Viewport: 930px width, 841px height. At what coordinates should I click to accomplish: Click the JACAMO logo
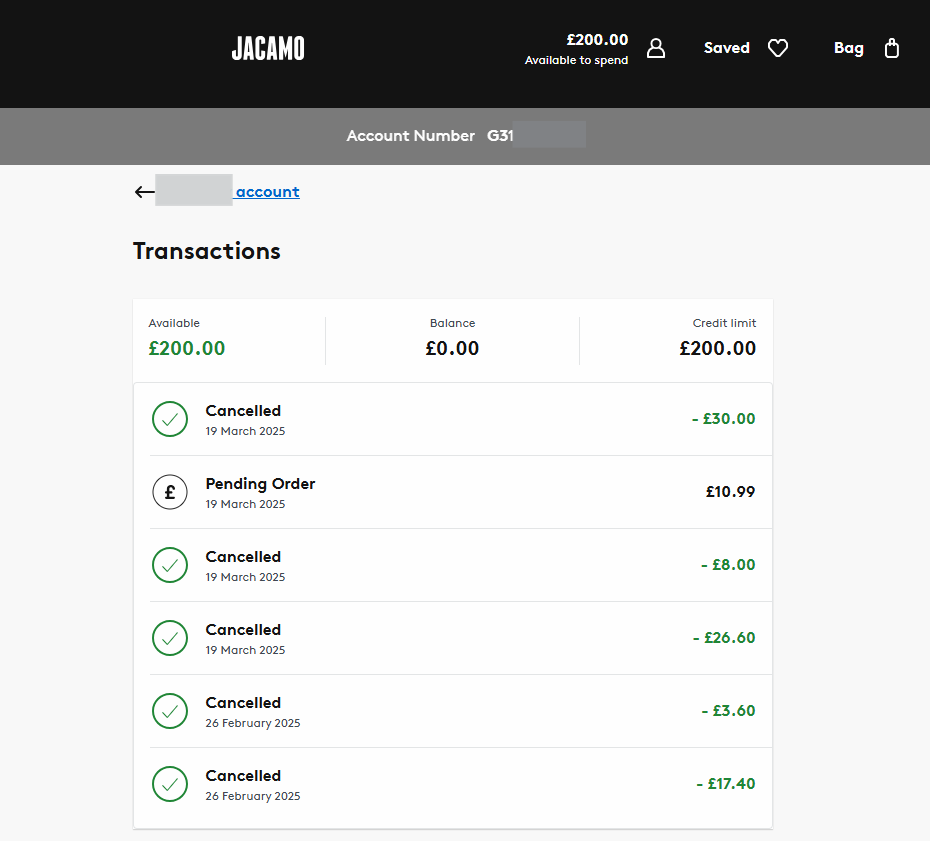pyautogui.click(x=268, y=49)
